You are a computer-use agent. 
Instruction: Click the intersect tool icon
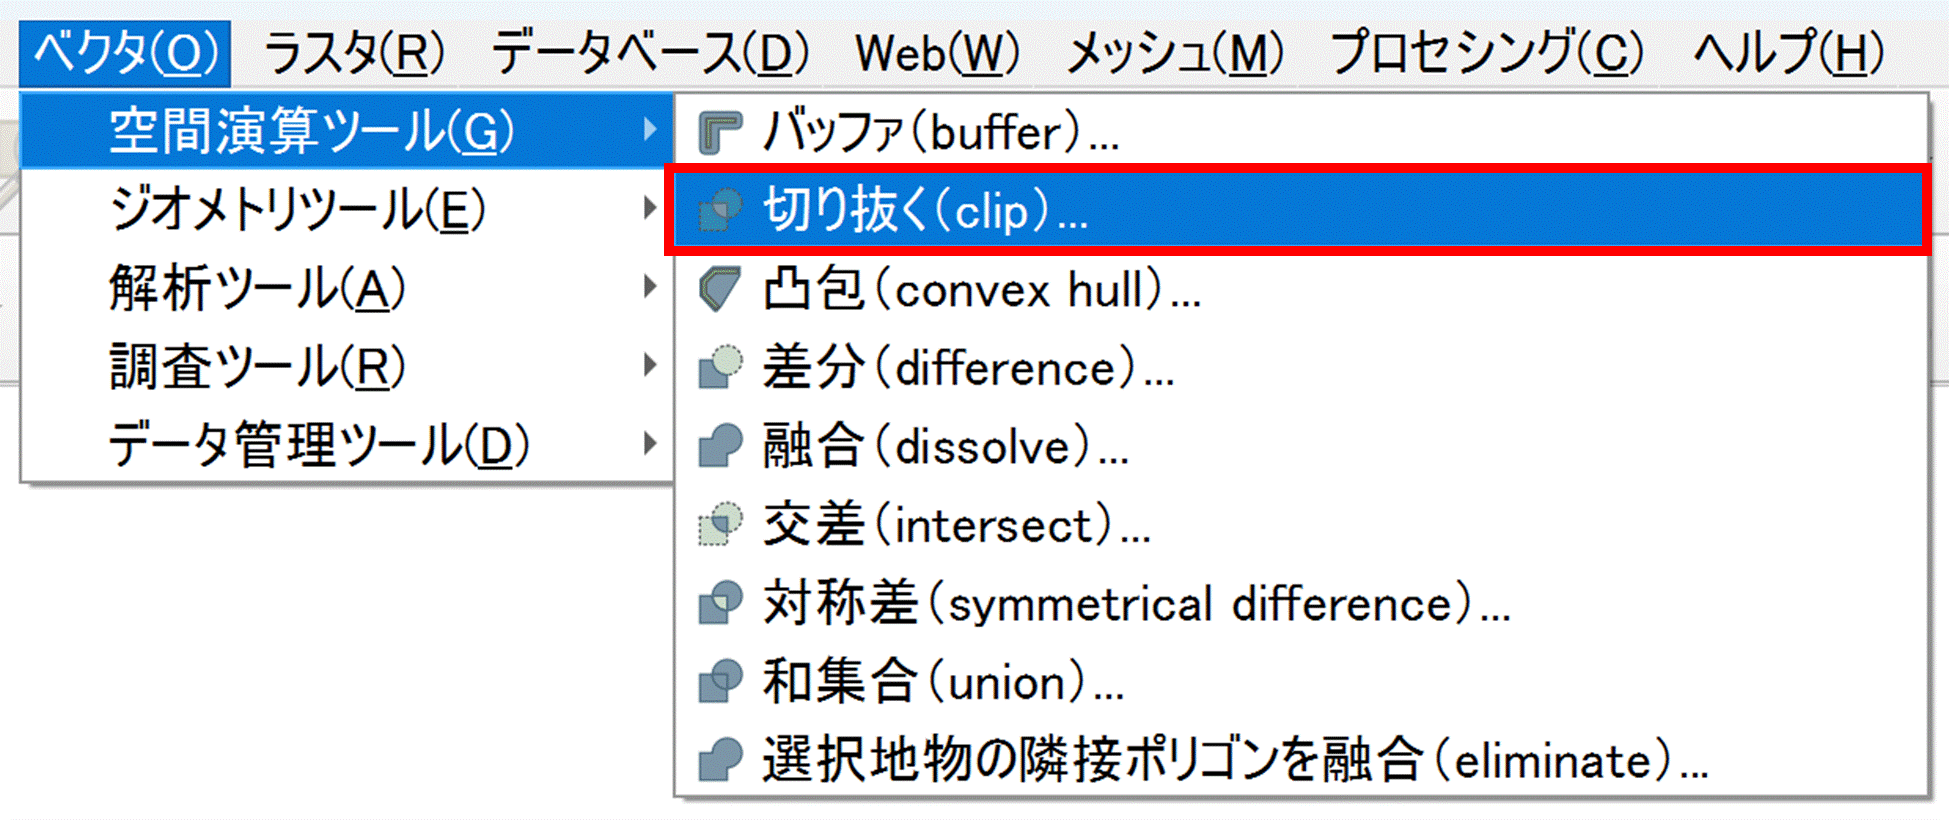tap(720, 524)
